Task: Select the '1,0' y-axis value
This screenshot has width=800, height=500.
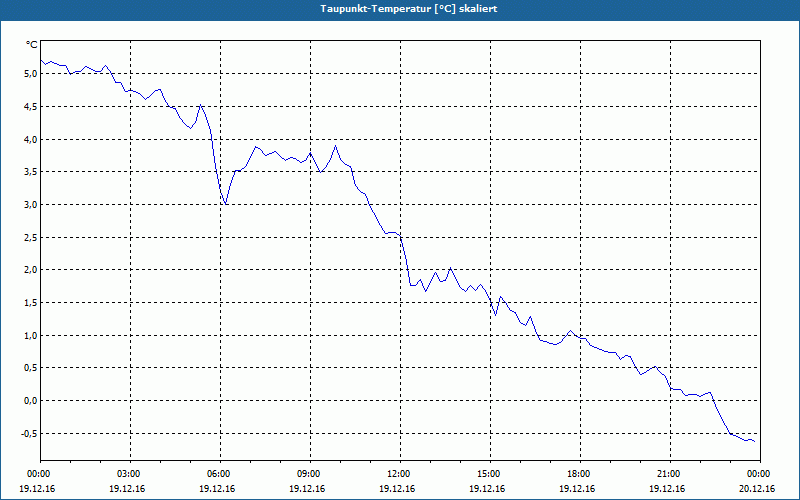Action: point(31,335)
